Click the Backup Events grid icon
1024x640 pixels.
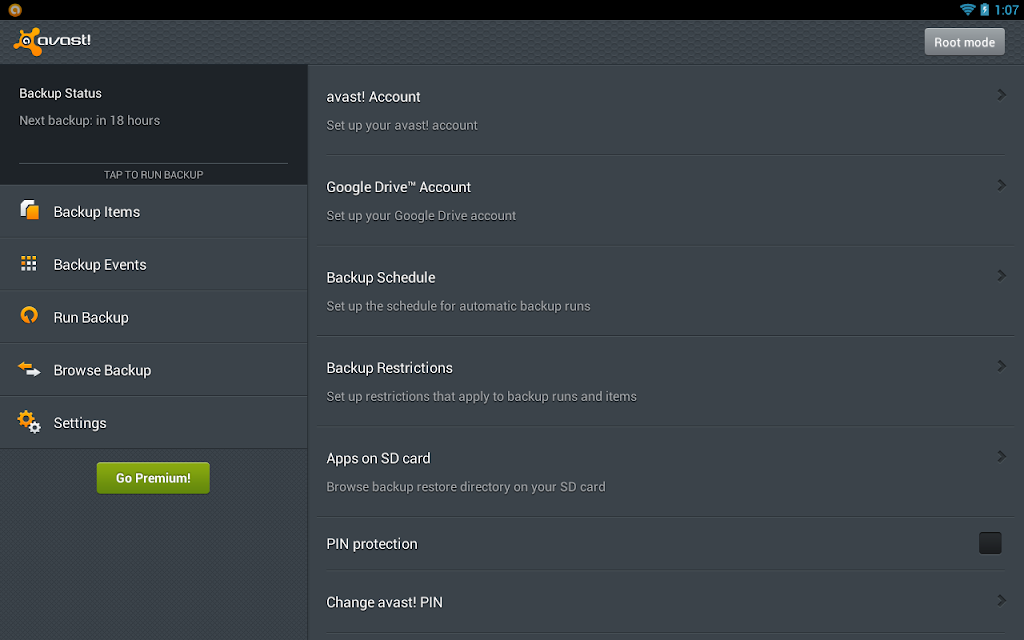[x=29, y=263]
